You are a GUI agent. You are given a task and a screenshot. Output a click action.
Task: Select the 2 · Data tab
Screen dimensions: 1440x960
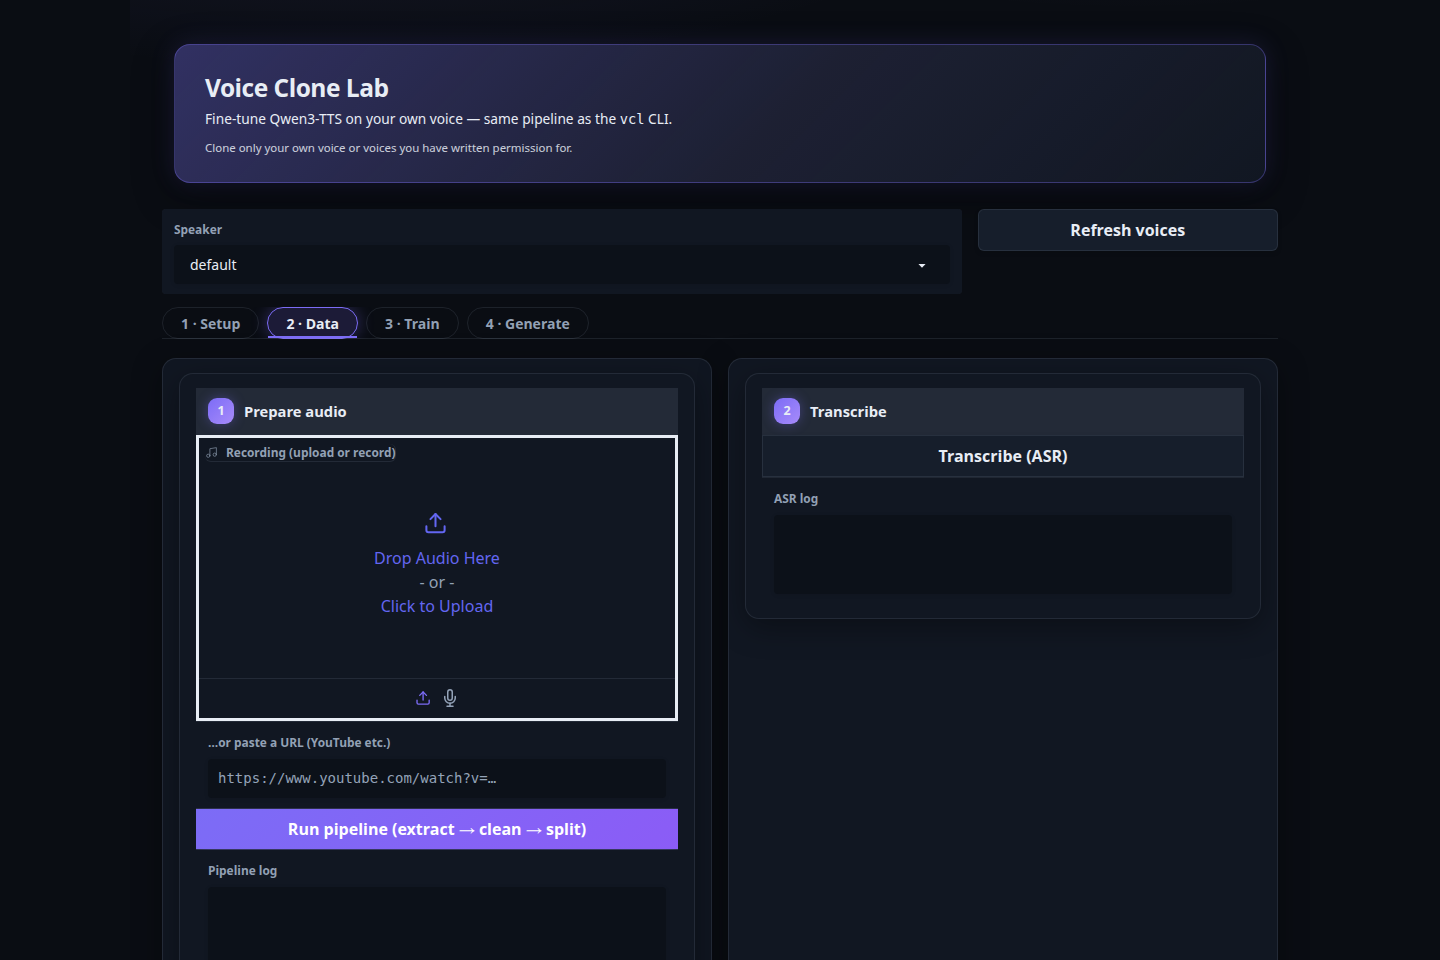click(x=312, y=324)
